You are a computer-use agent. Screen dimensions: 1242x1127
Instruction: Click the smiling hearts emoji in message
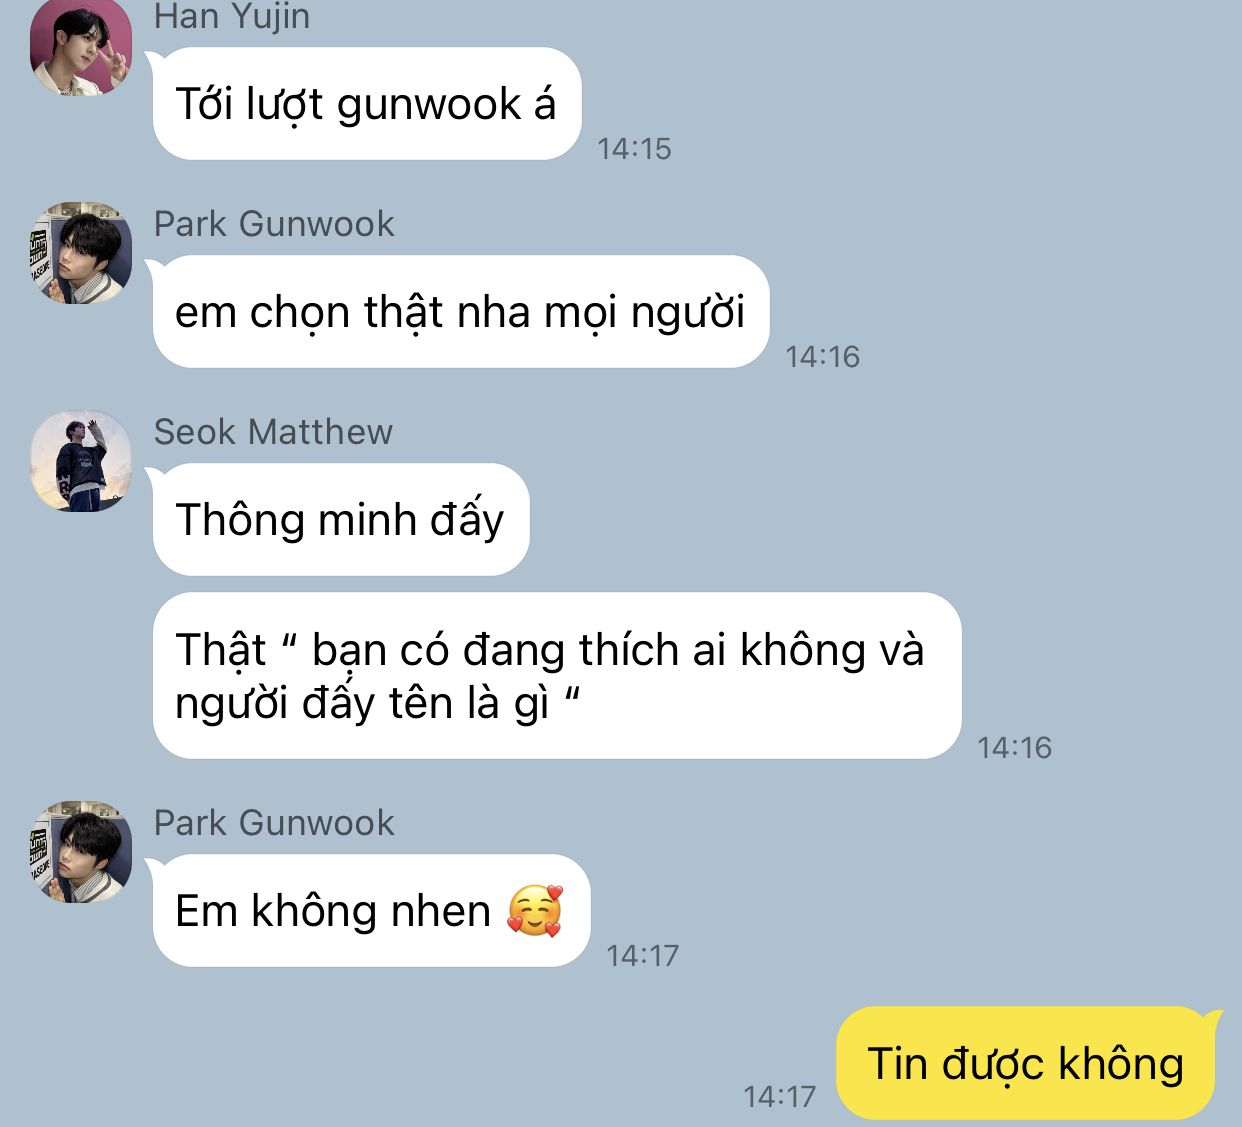[x=535, y=911]
